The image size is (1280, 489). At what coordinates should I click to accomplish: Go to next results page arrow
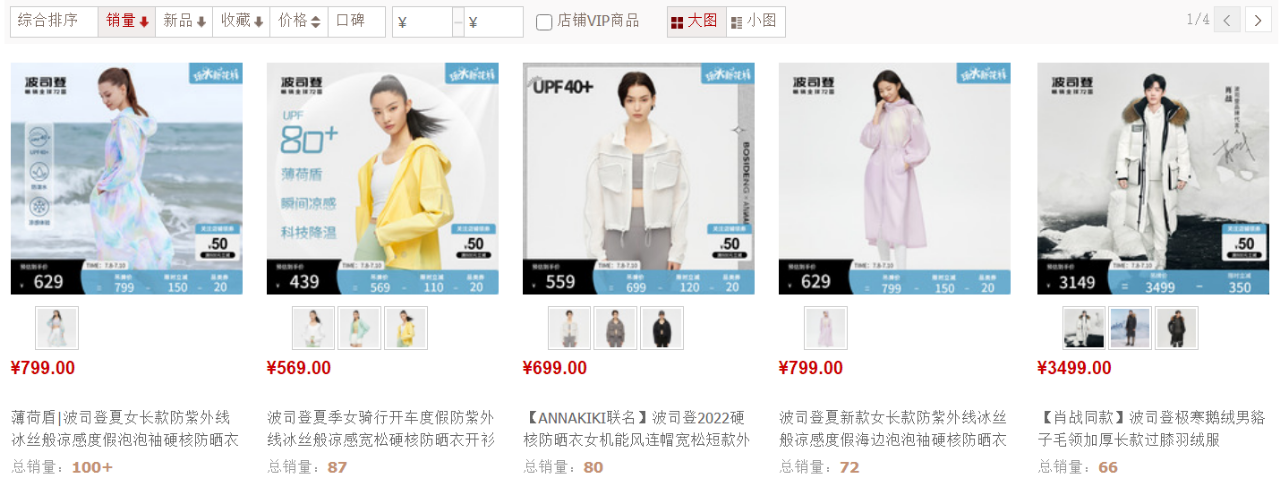1258,19
